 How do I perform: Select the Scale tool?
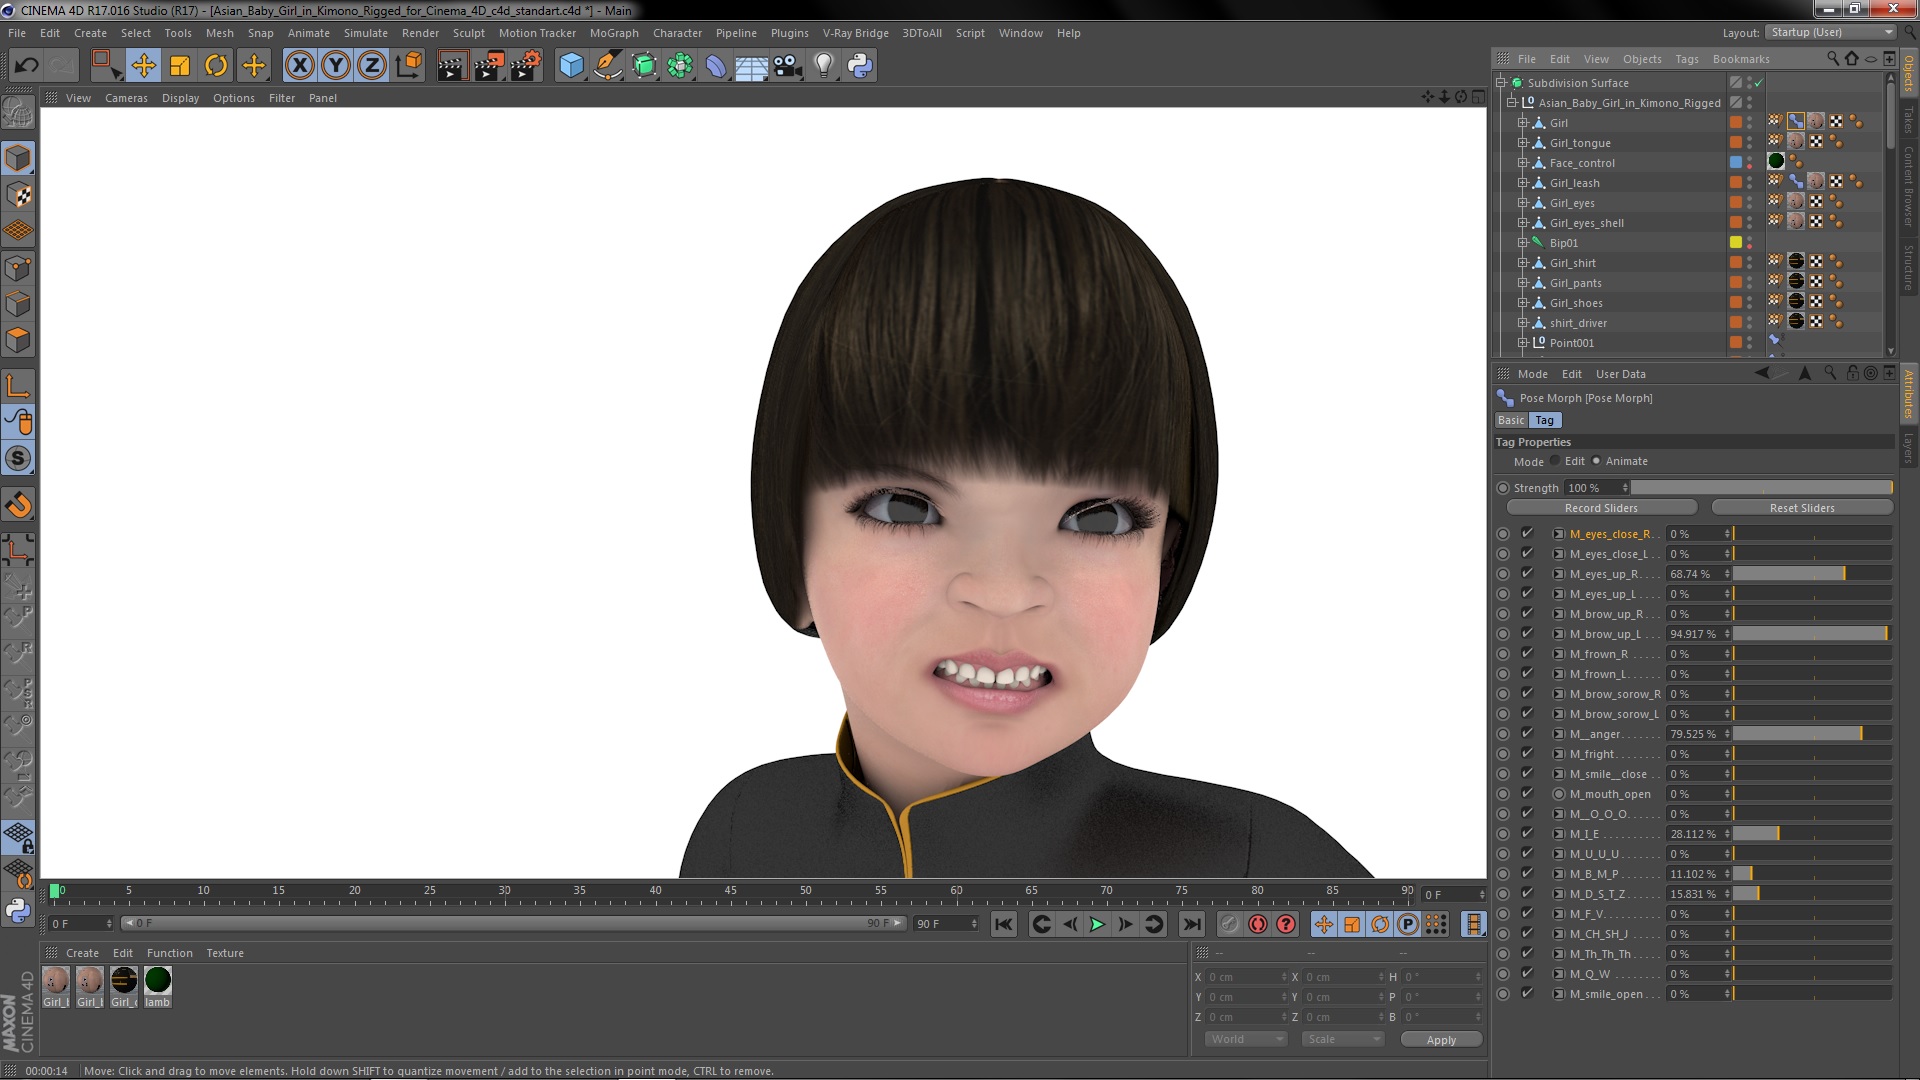click(x=180, y=66)
